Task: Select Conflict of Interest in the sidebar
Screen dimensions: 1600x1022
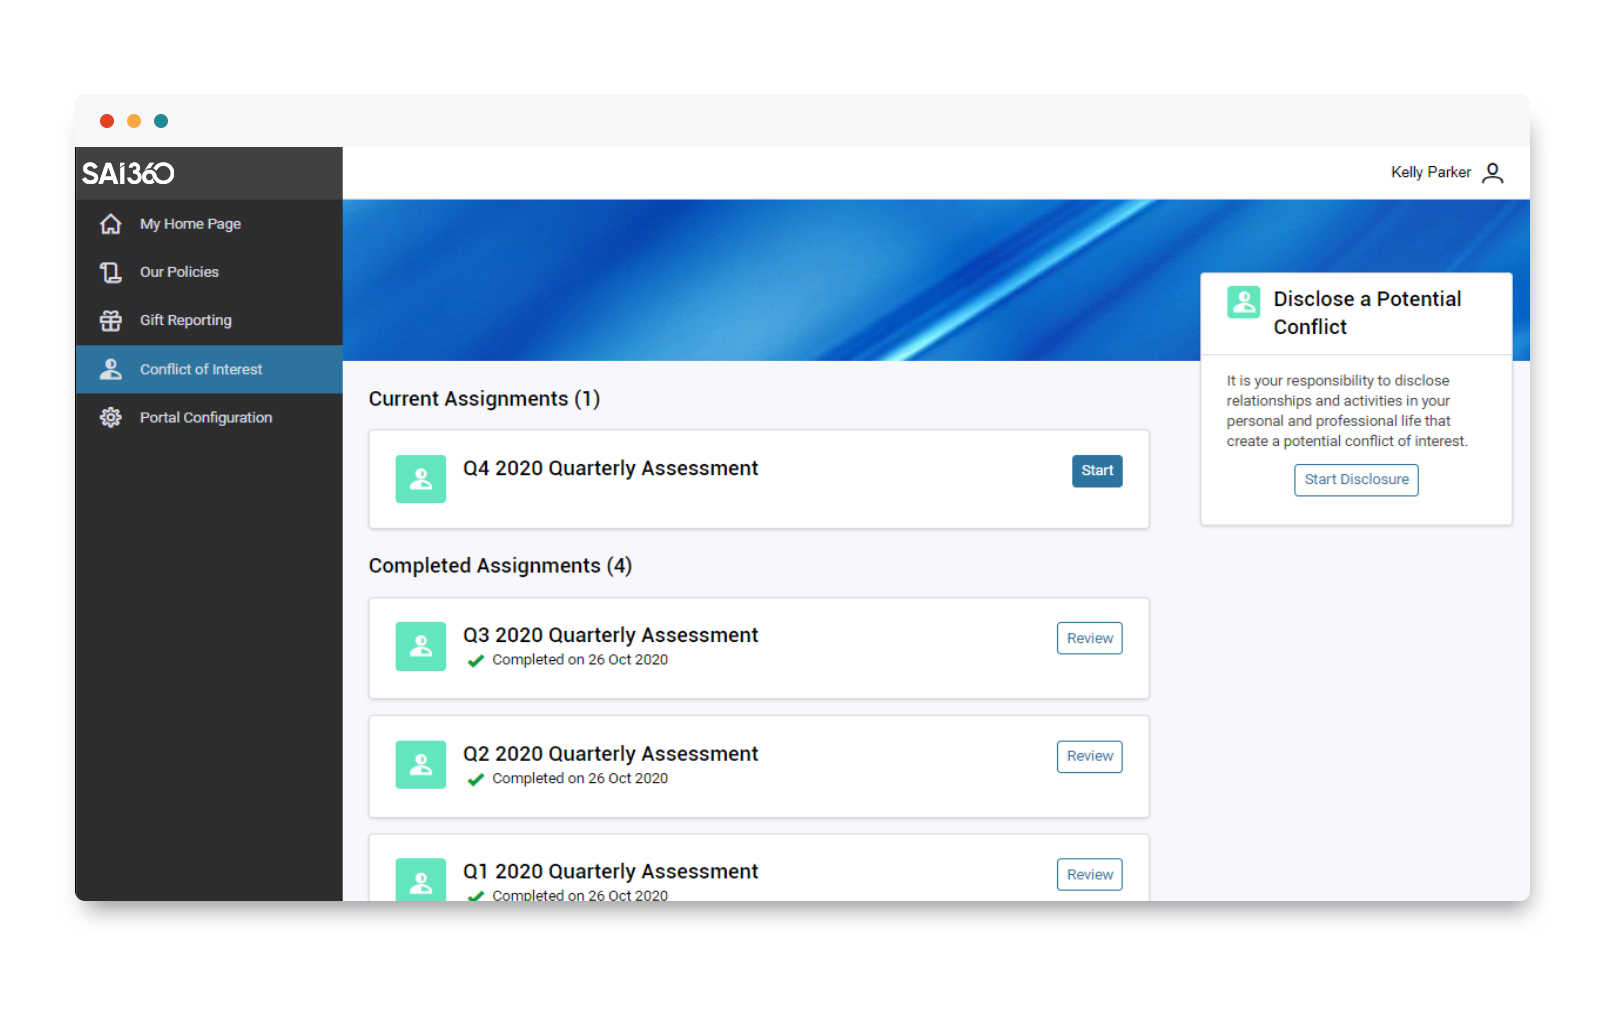Action: click(x=201, y=368)
